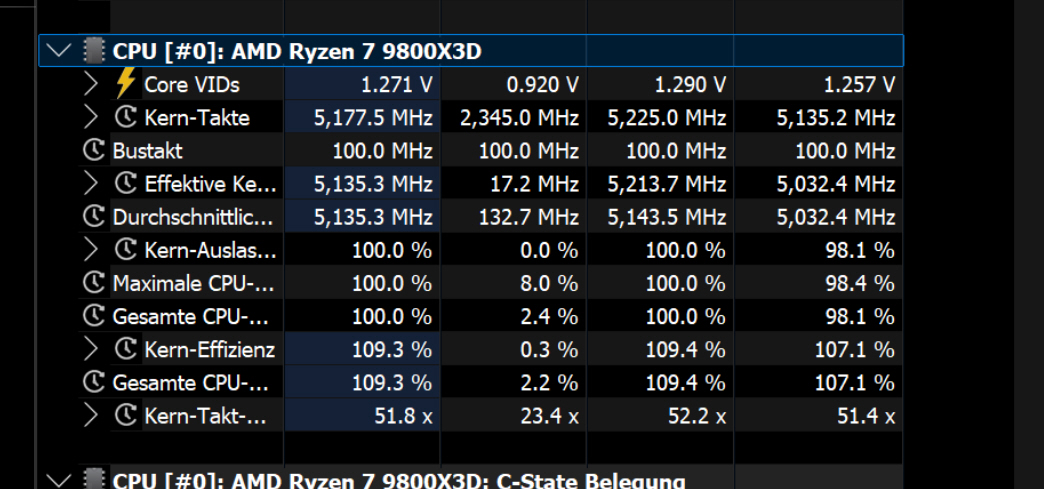Click the clock icon beside Gesamte CPU-... 109.3 % row

coord(94,382)
